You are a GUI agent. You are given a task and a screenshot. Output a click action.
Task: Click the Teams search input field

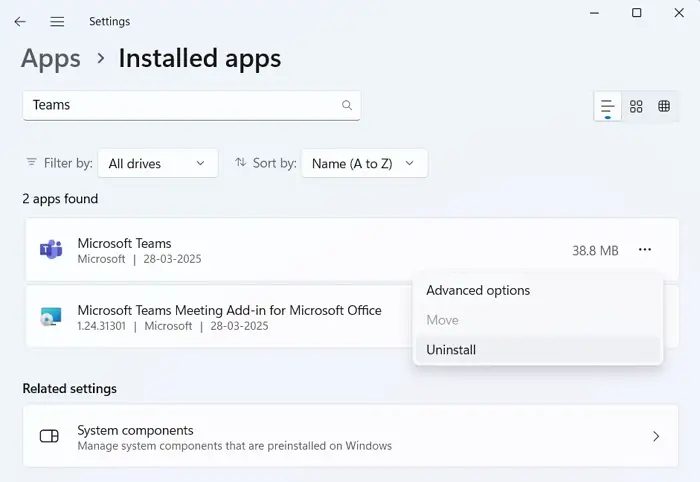coord(180,105)
